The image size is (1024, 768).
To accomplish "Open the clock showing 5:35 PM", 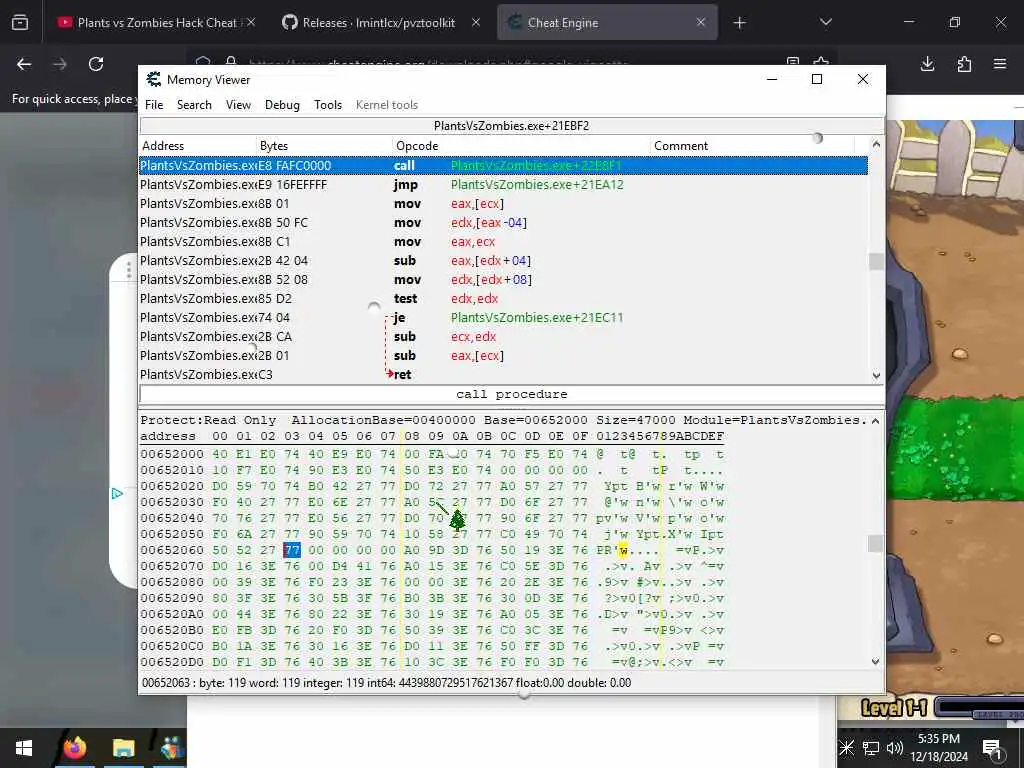I will pyautogui.click(x=938, y=748).
